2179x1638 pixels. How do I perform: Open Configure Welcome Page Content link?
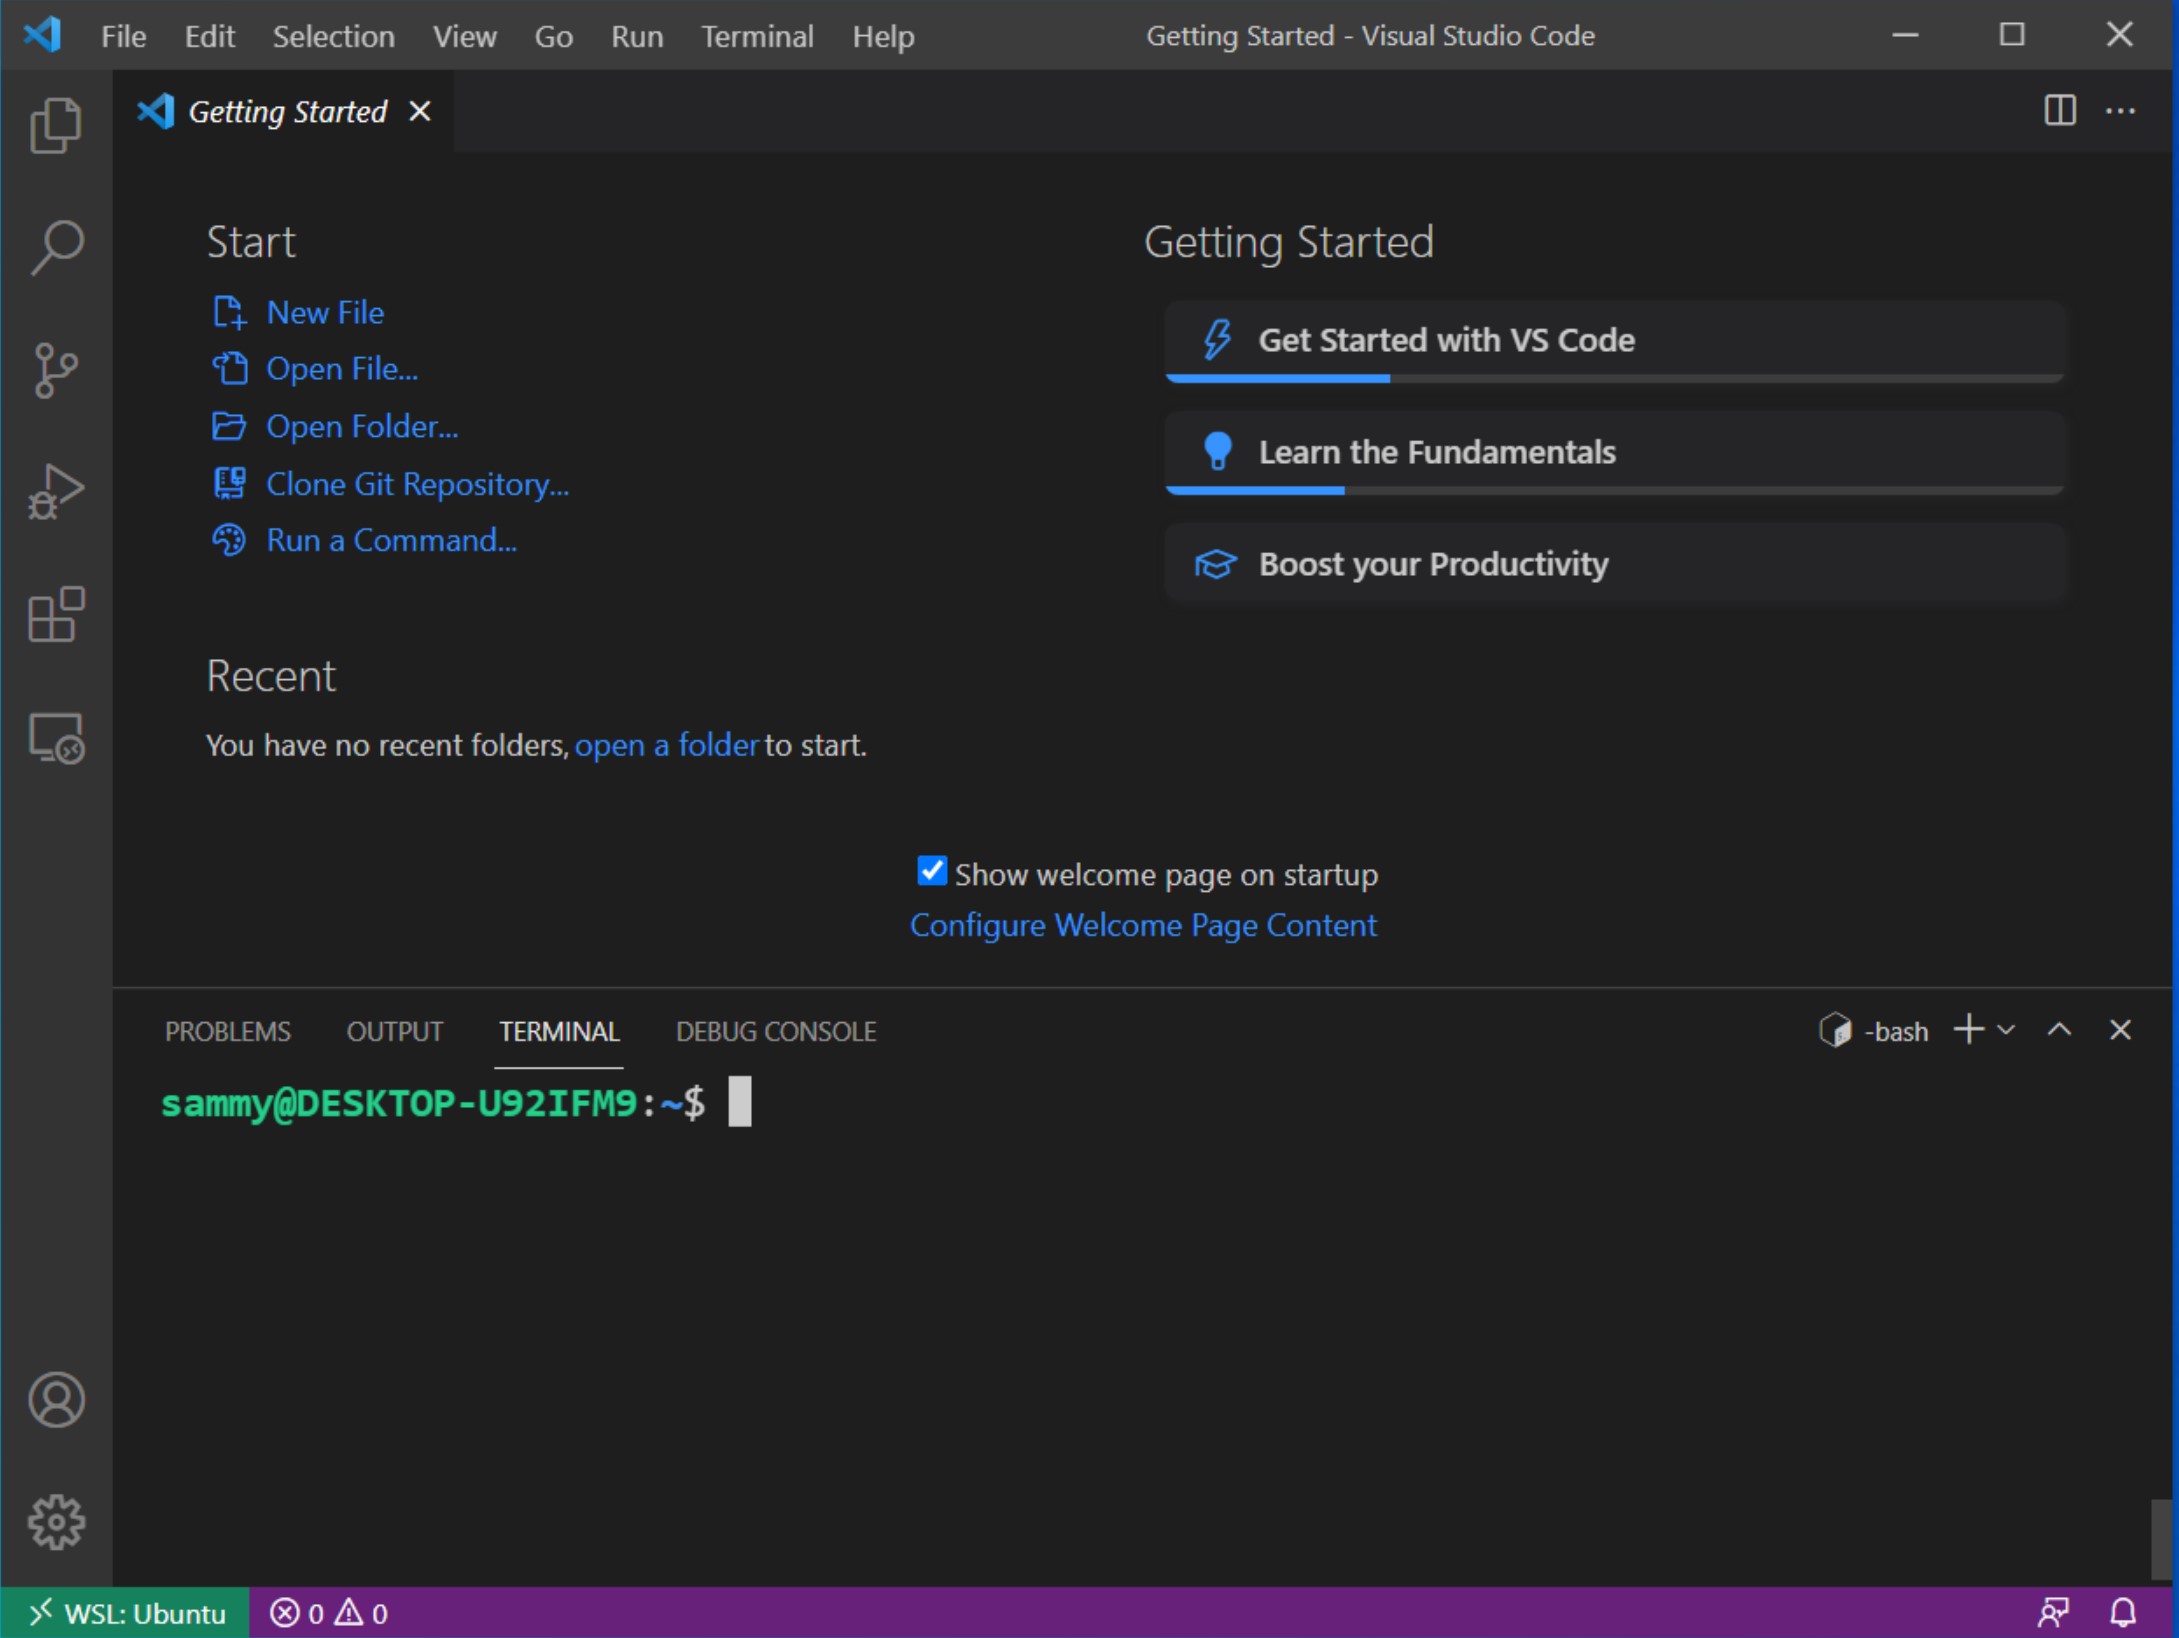point(1143,925)
